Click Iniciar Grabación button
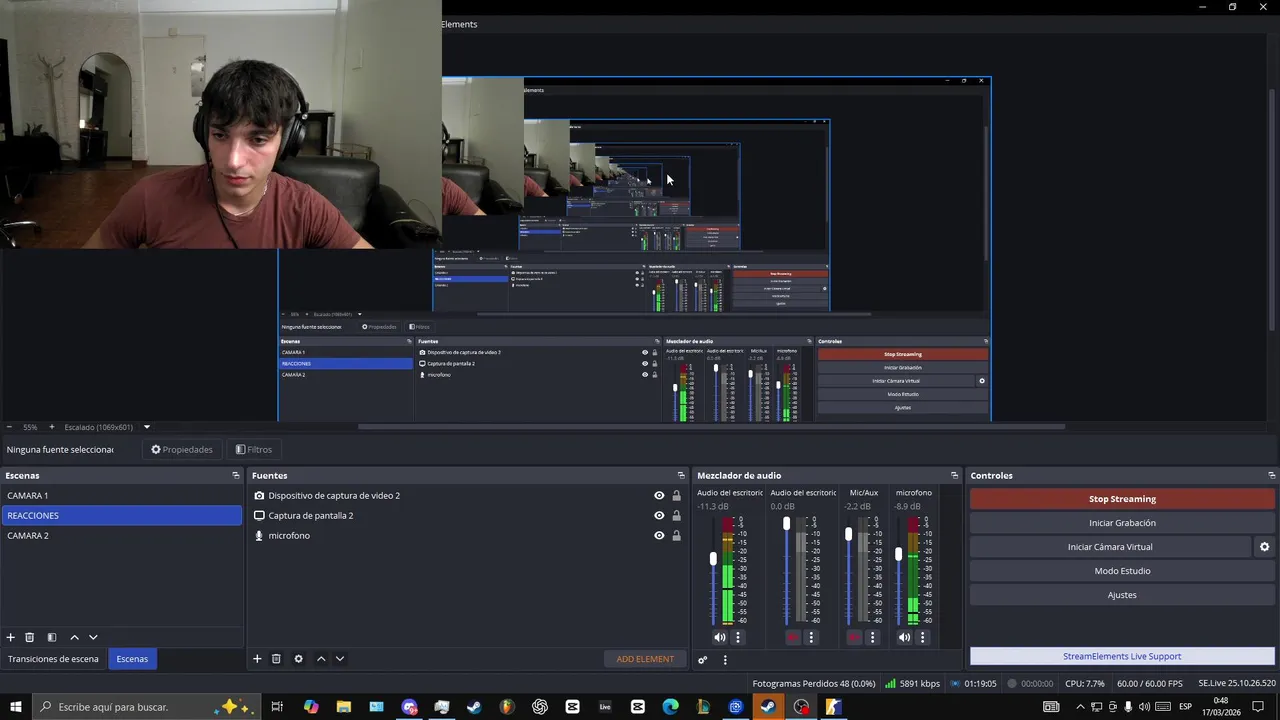Image resolution: width=1280 pixels, height=720 pixels. (x=1122, y=523)
